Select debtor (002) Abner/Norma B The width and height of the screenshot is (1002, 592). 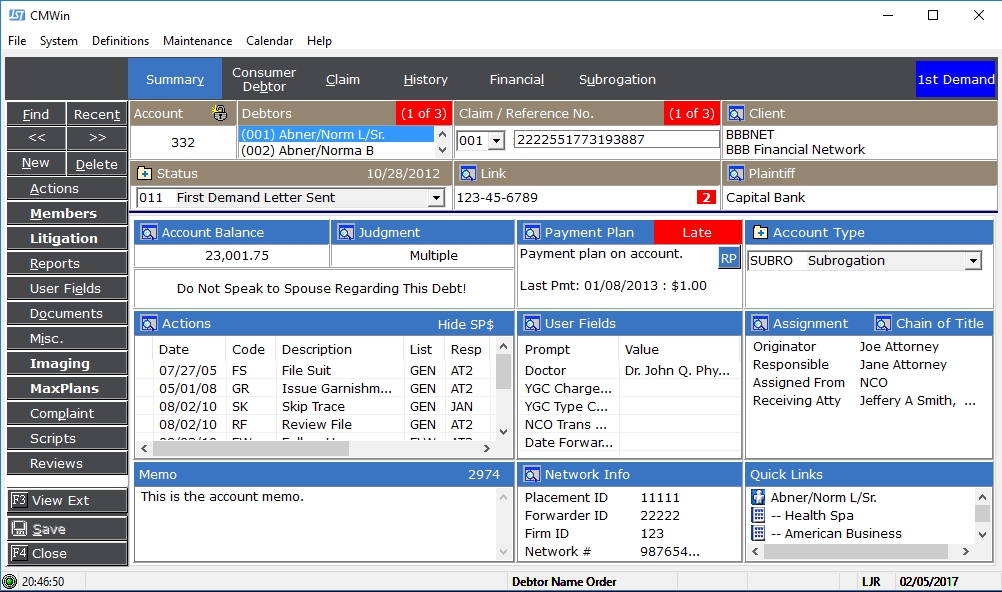coord(308,151)
